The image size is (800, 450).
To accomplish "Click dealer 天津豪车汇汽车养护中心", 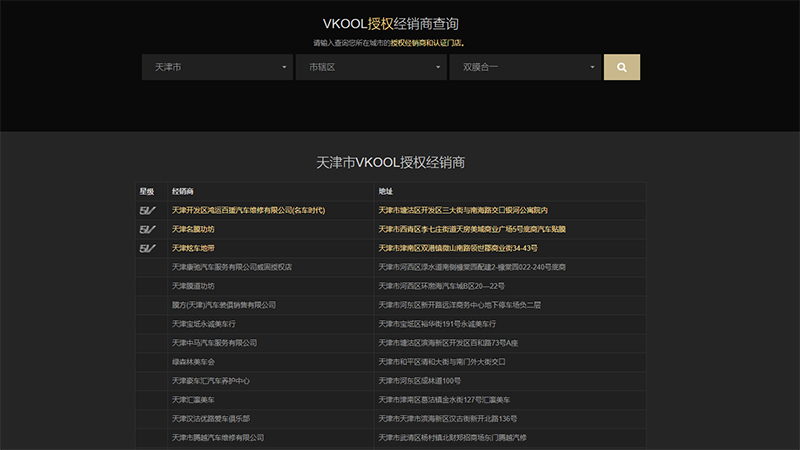I will point(210,381).
